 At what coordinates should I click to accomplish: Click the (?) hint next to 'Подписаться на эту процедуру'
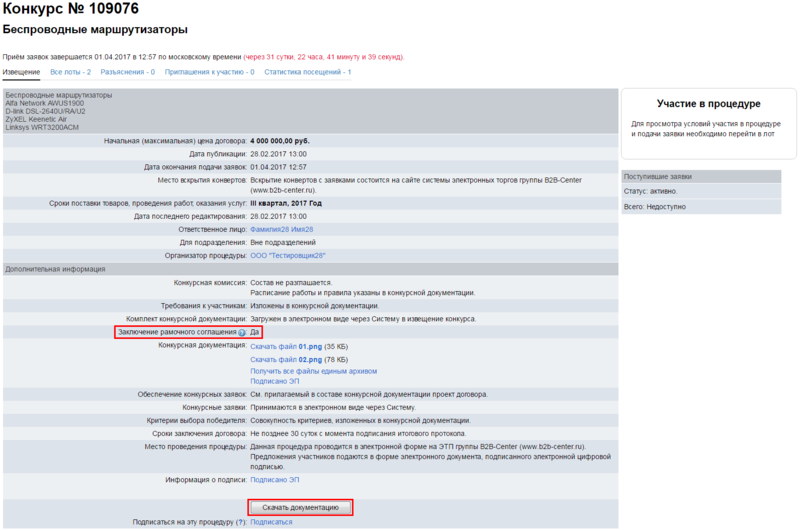(x=242, y=522)
